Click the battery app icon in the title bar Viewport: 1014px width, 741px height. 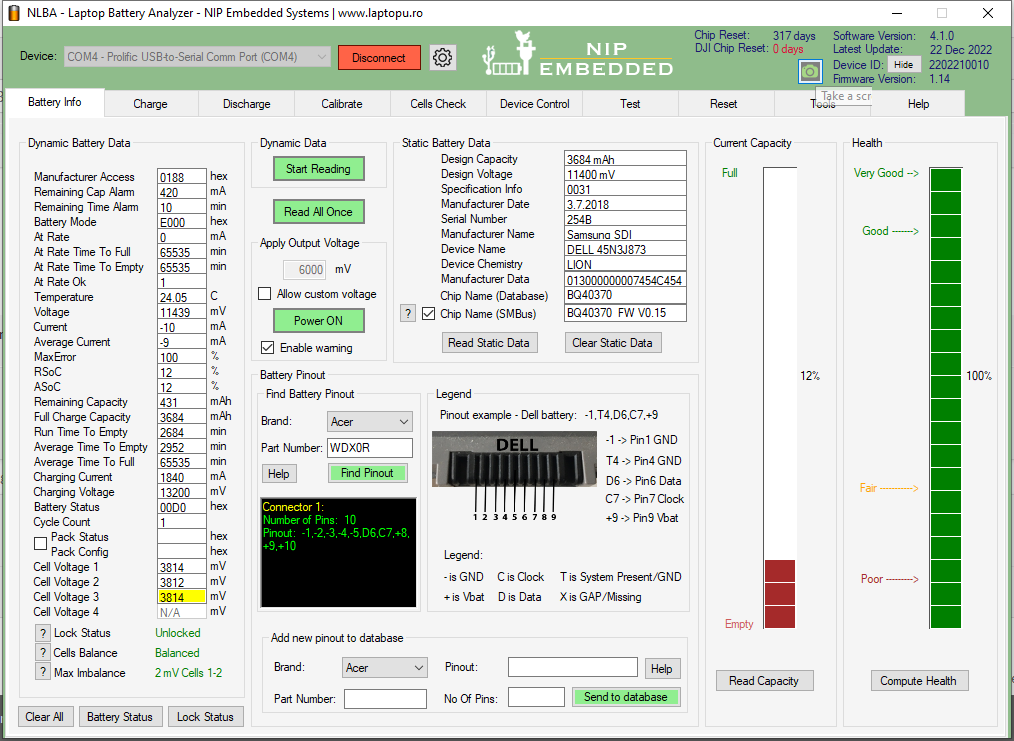tap(13, 13)
